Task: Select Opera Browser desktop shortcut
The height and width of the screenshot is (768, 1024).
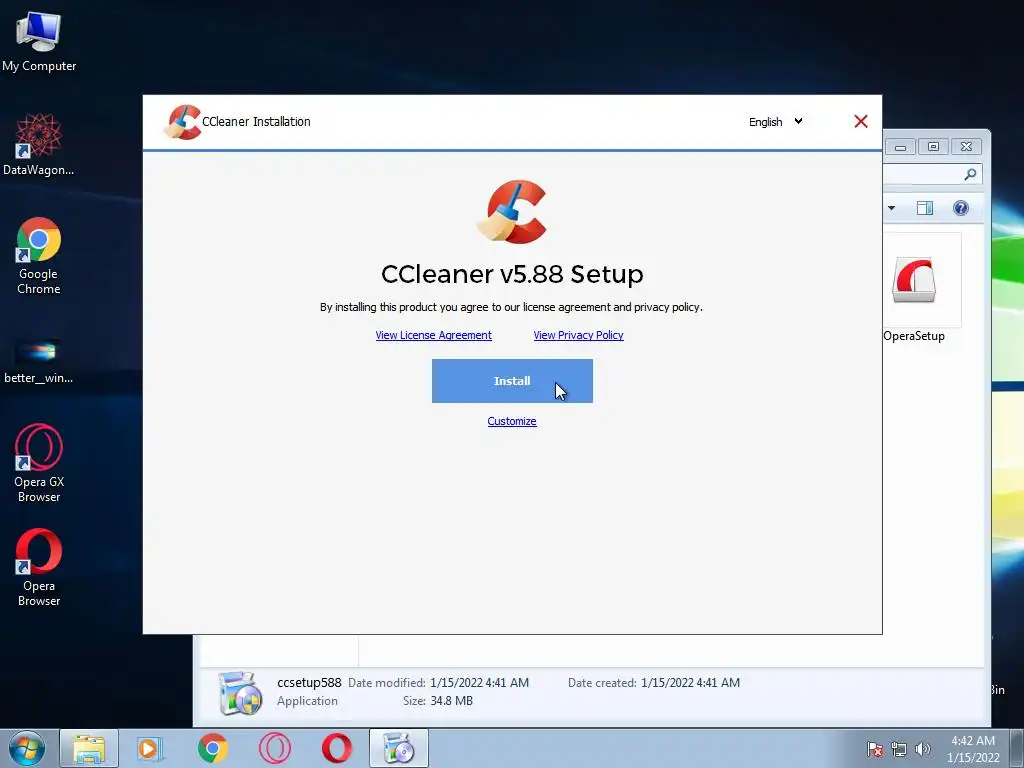Action: (39, 568)
